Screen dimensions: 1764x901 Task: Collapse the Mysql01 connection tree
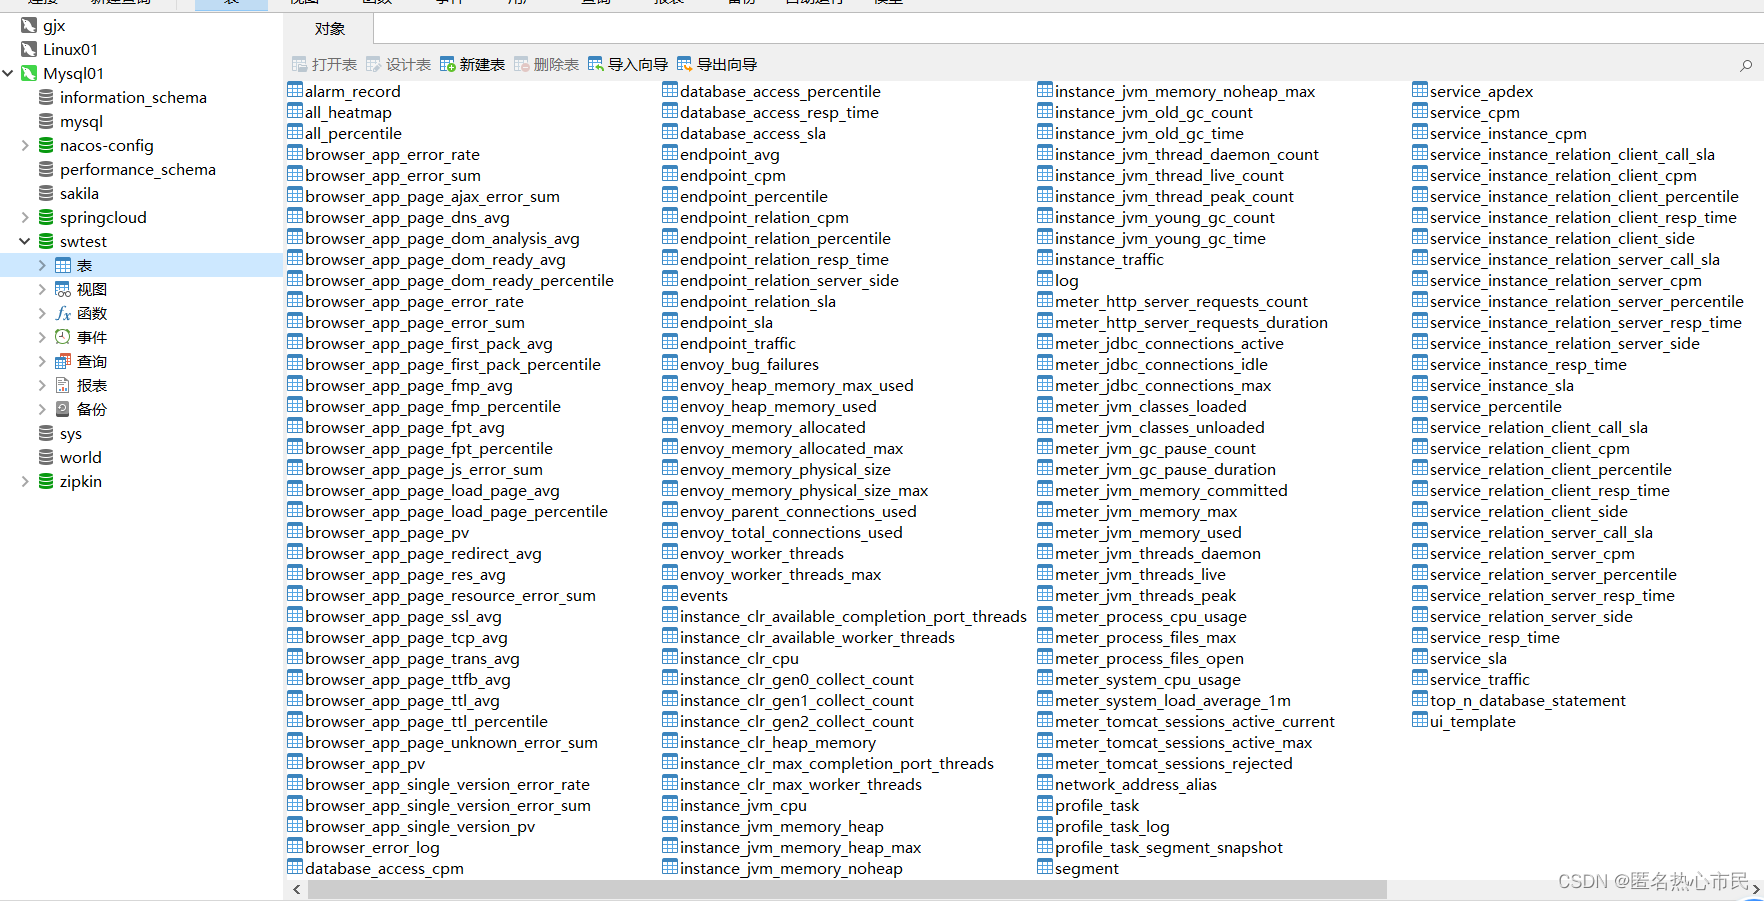click(x=8, y=73)
